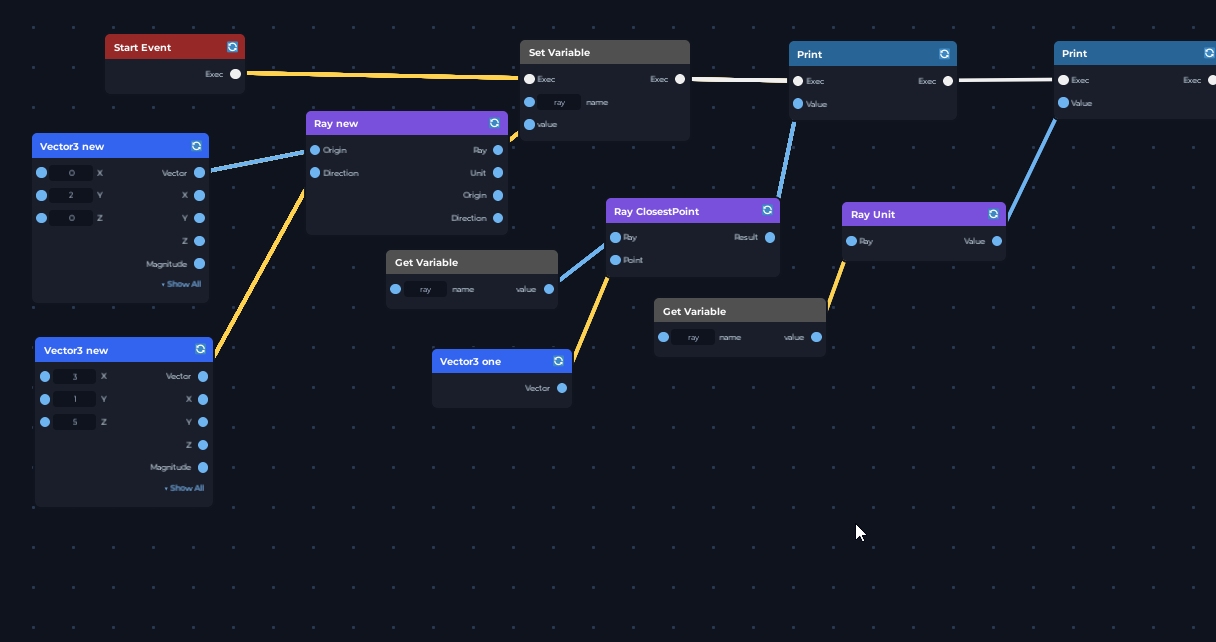Click Exec output pin on first Print node

point(948,81)
